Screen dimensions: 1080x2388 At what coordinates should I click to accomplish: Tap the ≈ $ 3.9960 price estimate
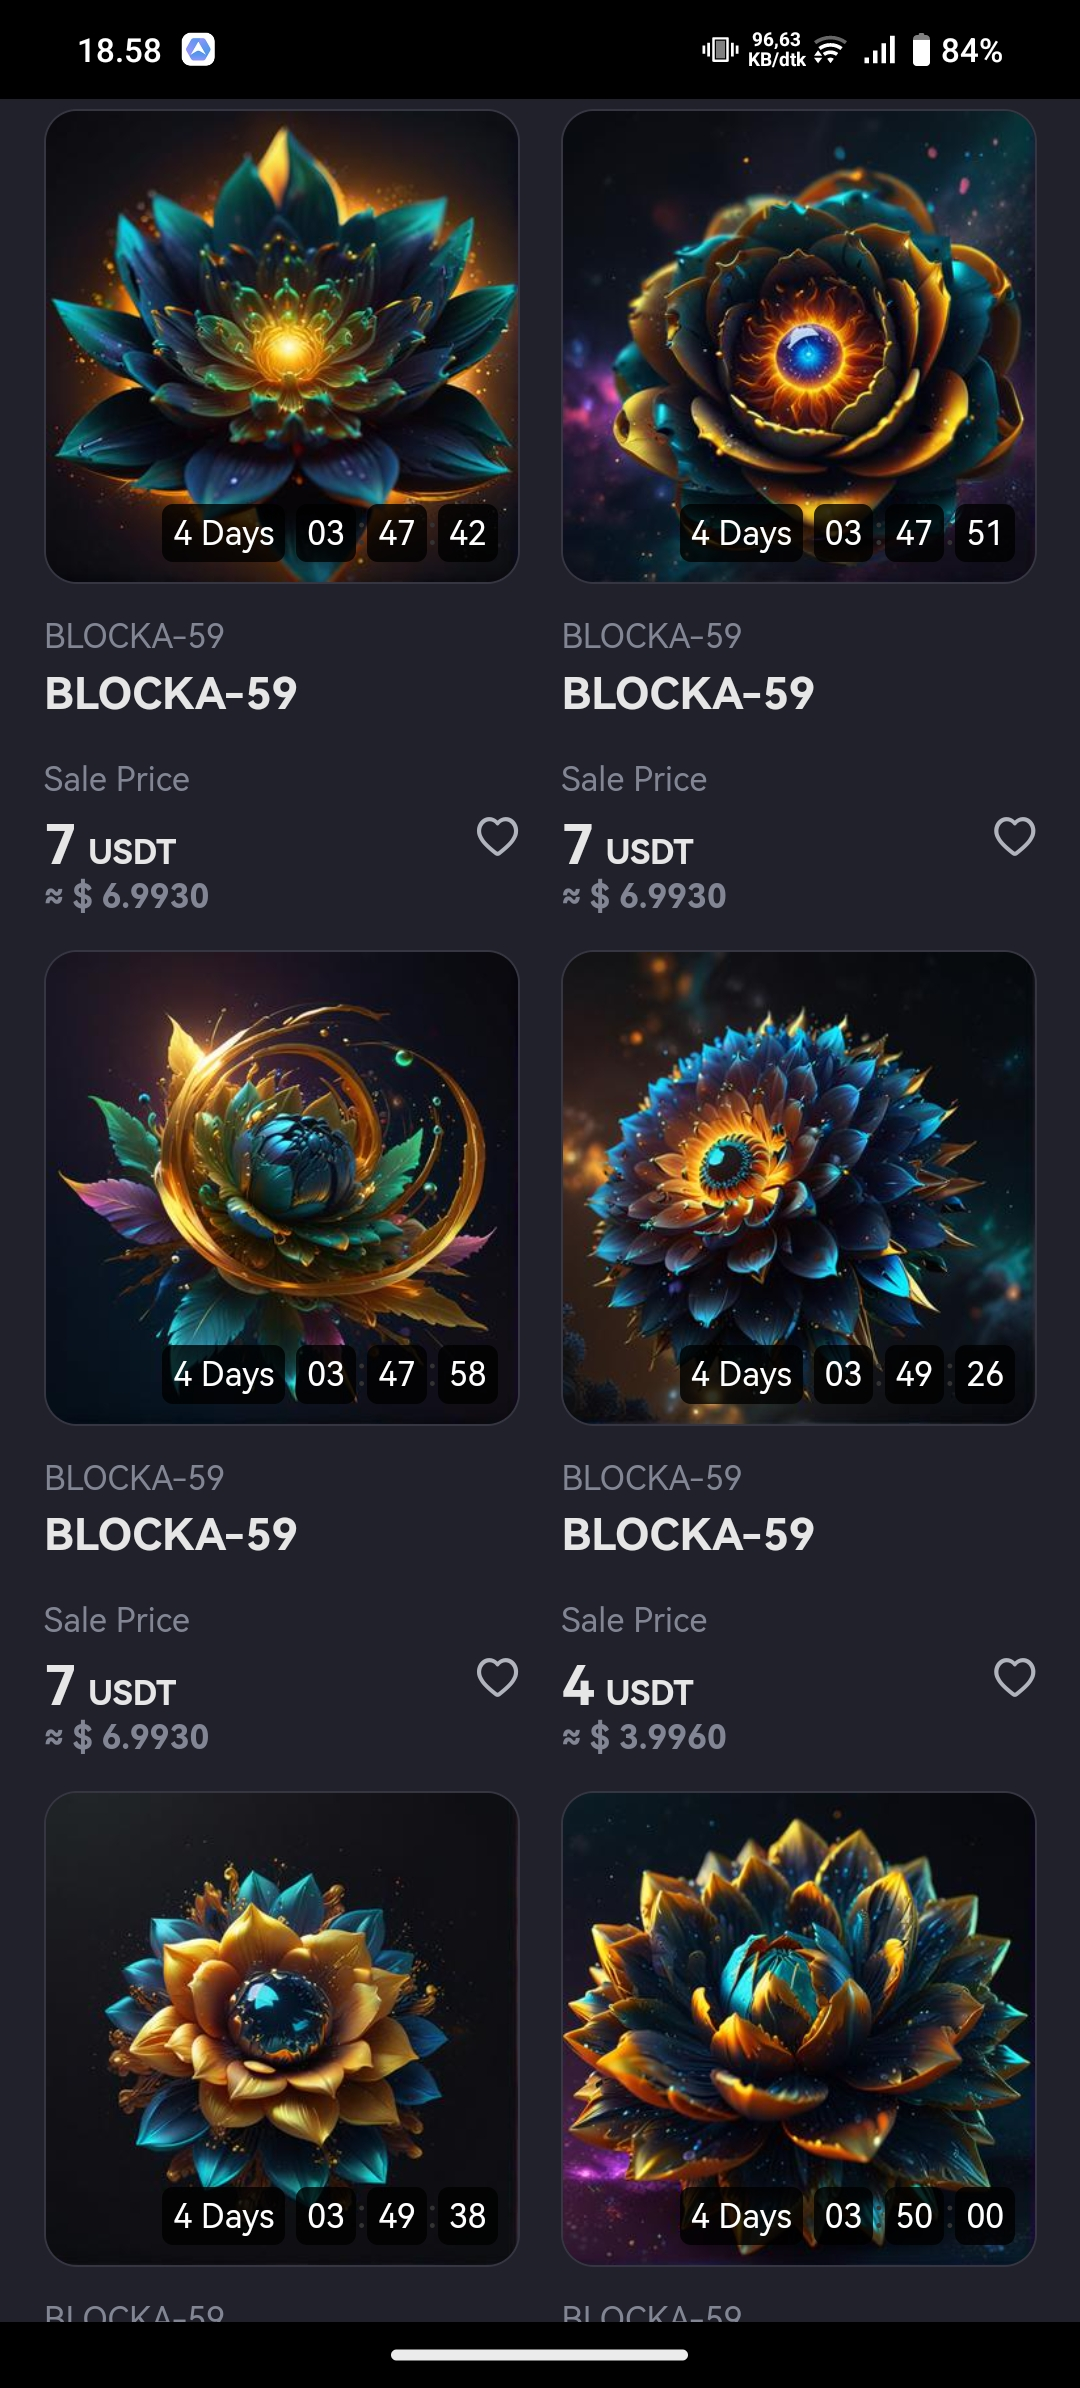click(x=644, y=1737)
